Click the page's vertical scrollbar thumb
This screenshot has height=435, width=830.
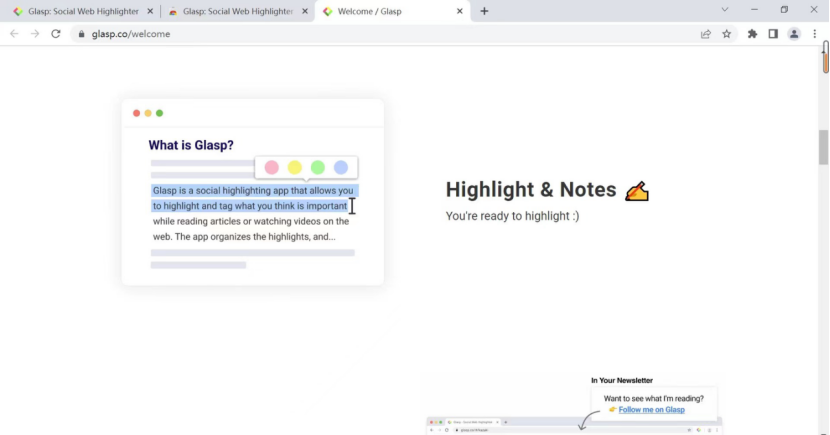(823, 147)
